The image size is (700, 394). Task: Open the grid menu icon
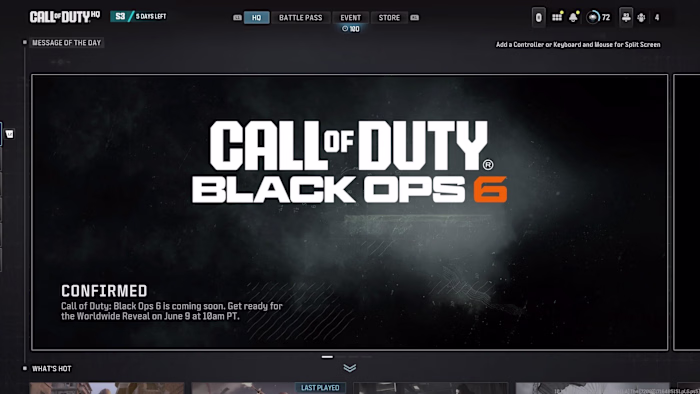pyautogui.click(x=557, y=17)
